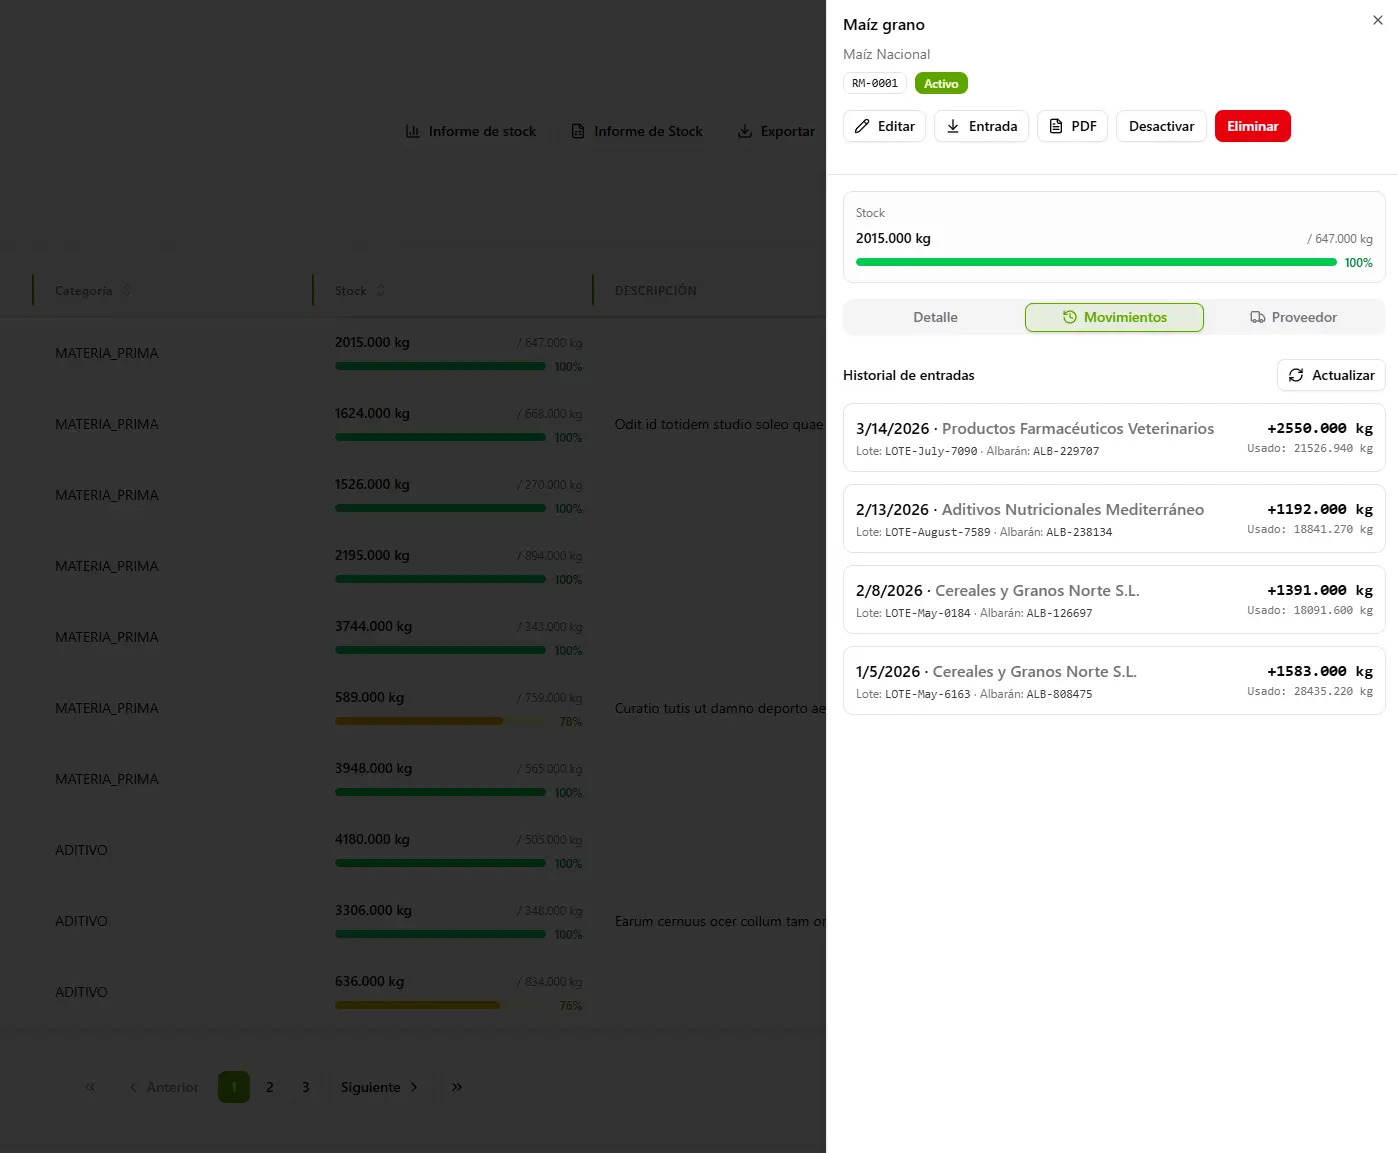
Task: Click Siguiente to go to next page
Action: point(379,1087)
